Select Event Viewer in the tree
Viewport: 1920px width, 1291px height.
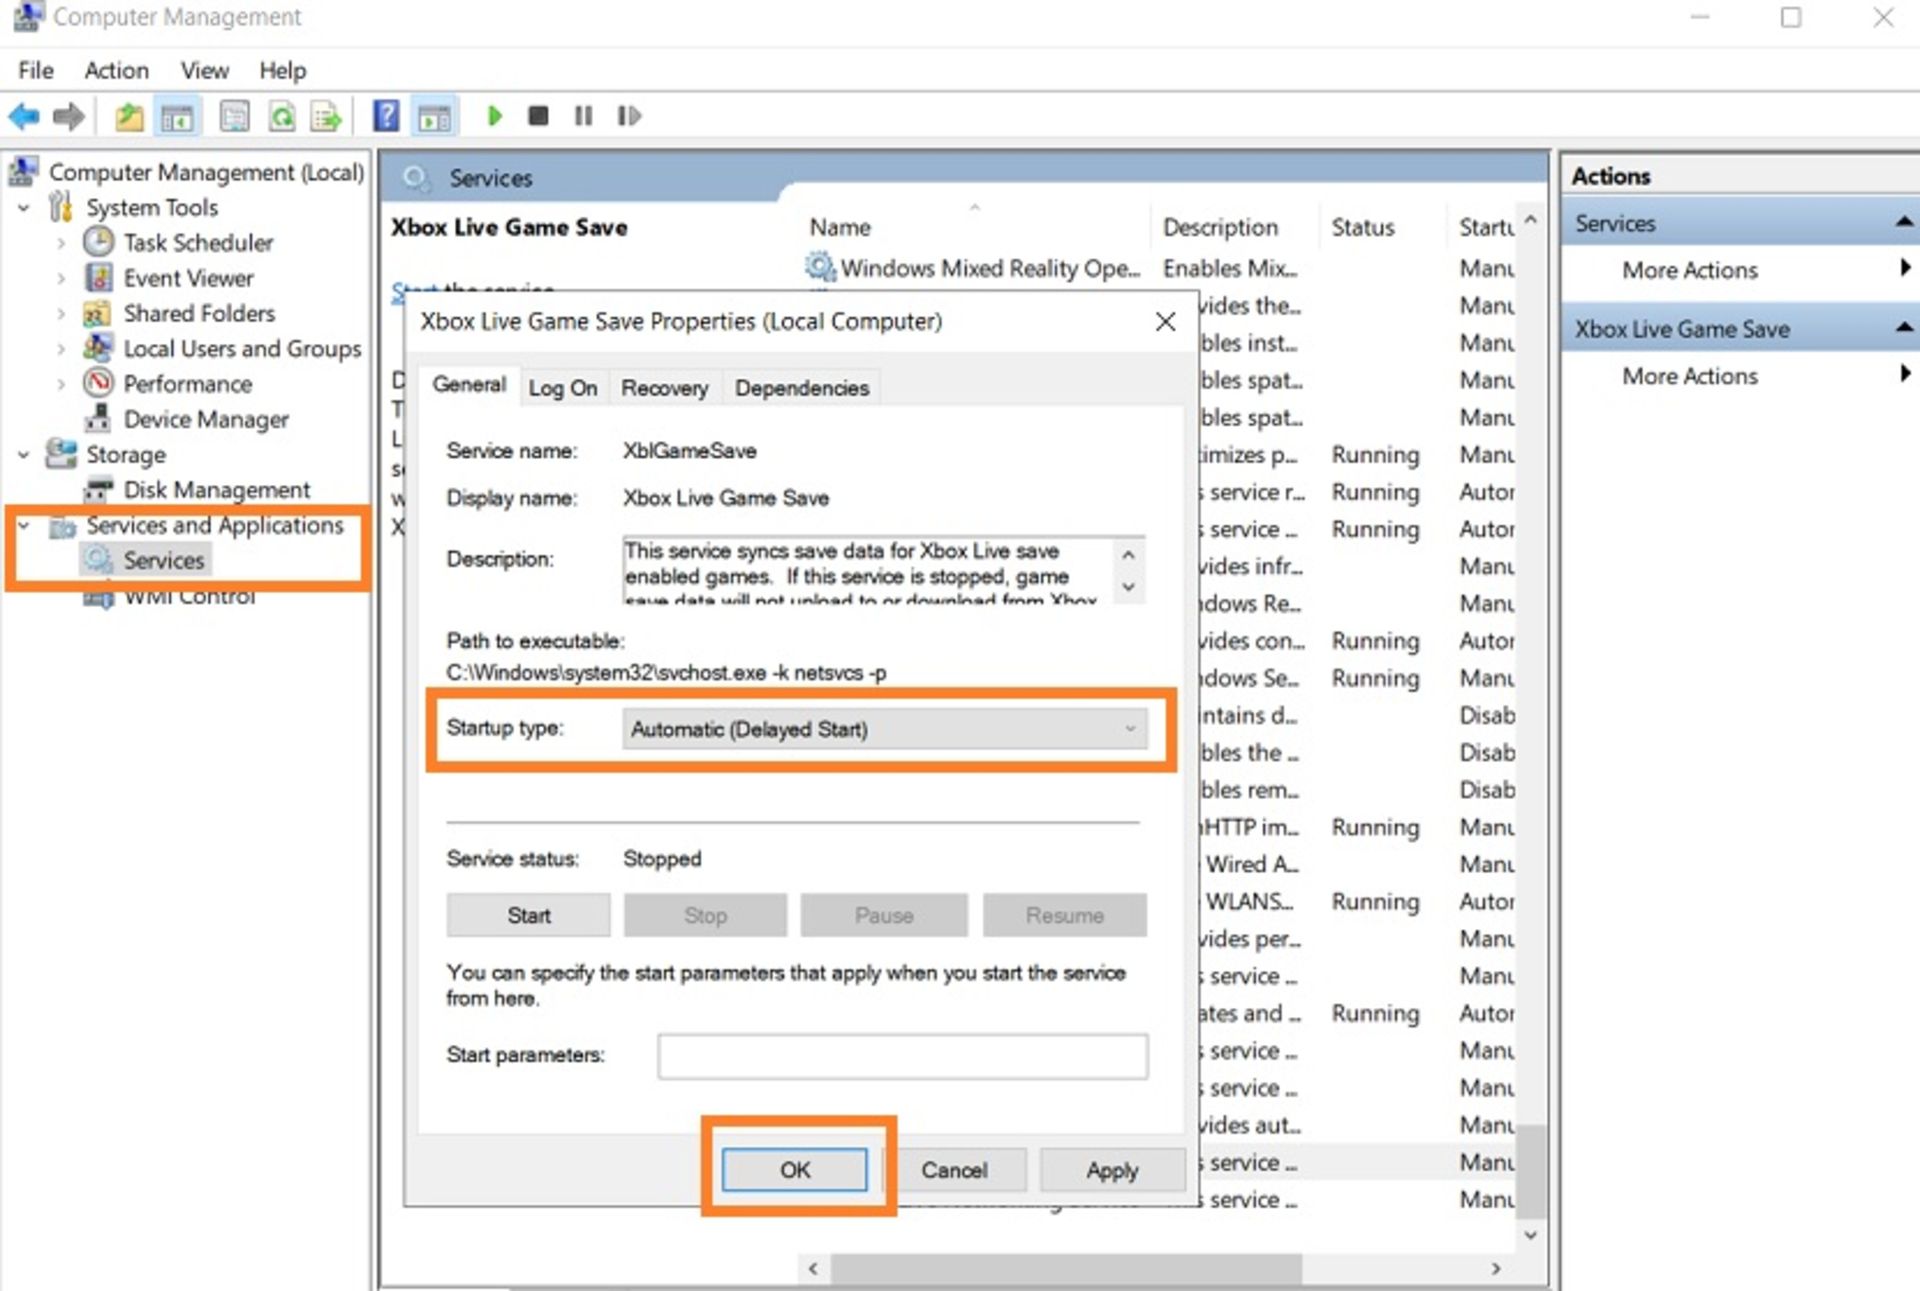point(188,278)
